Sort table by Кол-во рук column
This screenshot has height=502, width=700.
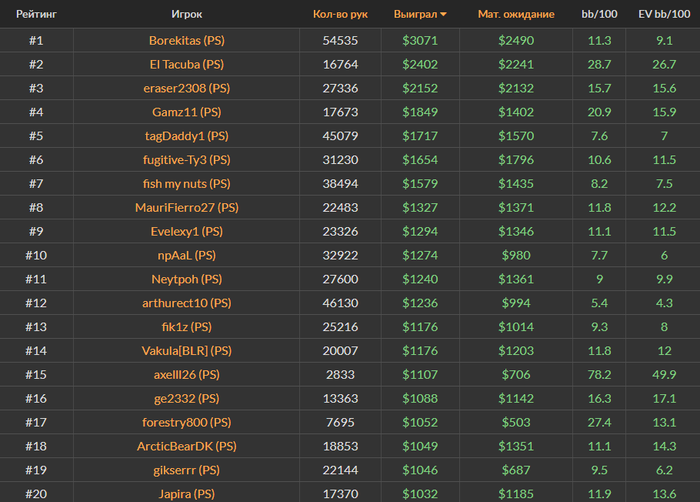[340, 14]
